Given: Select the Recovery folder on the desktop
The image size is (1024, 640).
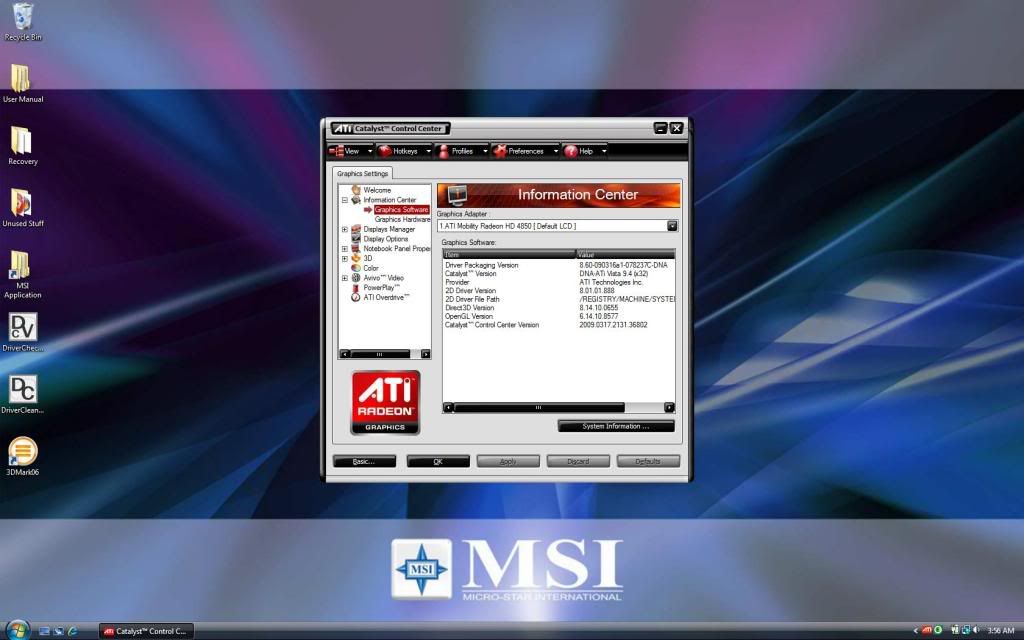Looking at the screenshot, I should [23, 146].
